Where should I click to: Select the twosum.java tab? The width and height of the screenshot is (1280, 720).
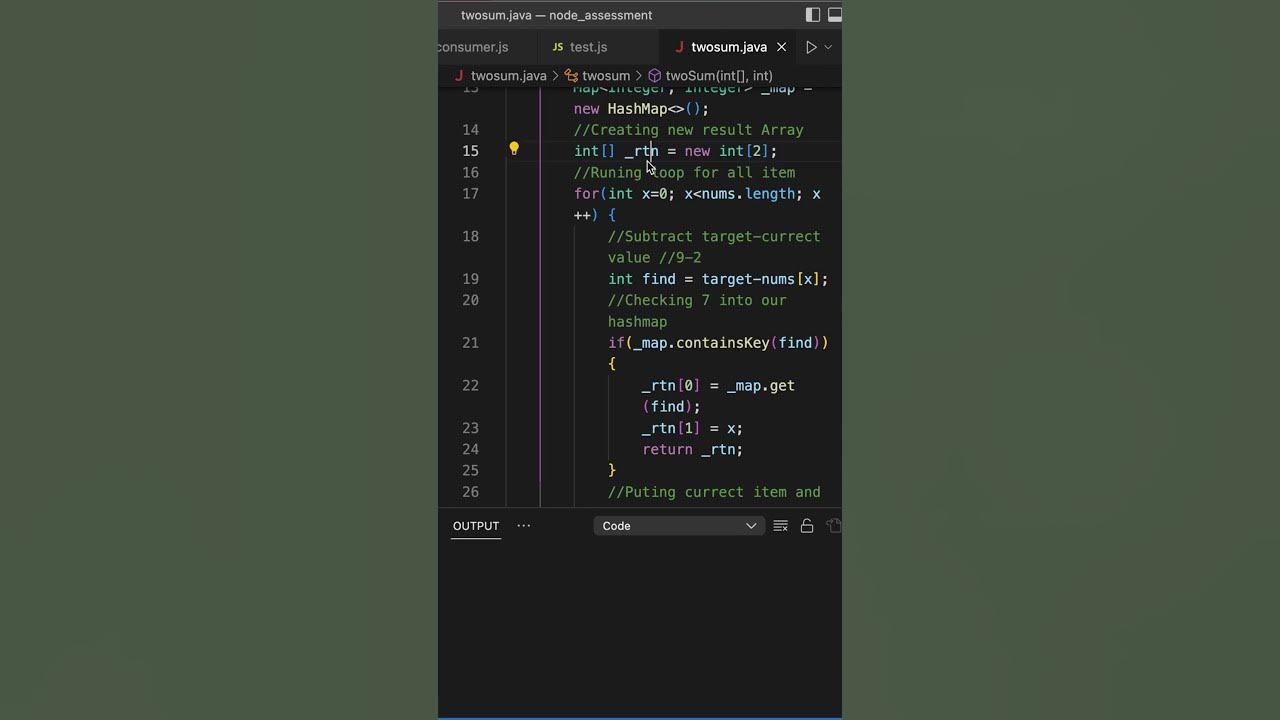click(729, 47)
